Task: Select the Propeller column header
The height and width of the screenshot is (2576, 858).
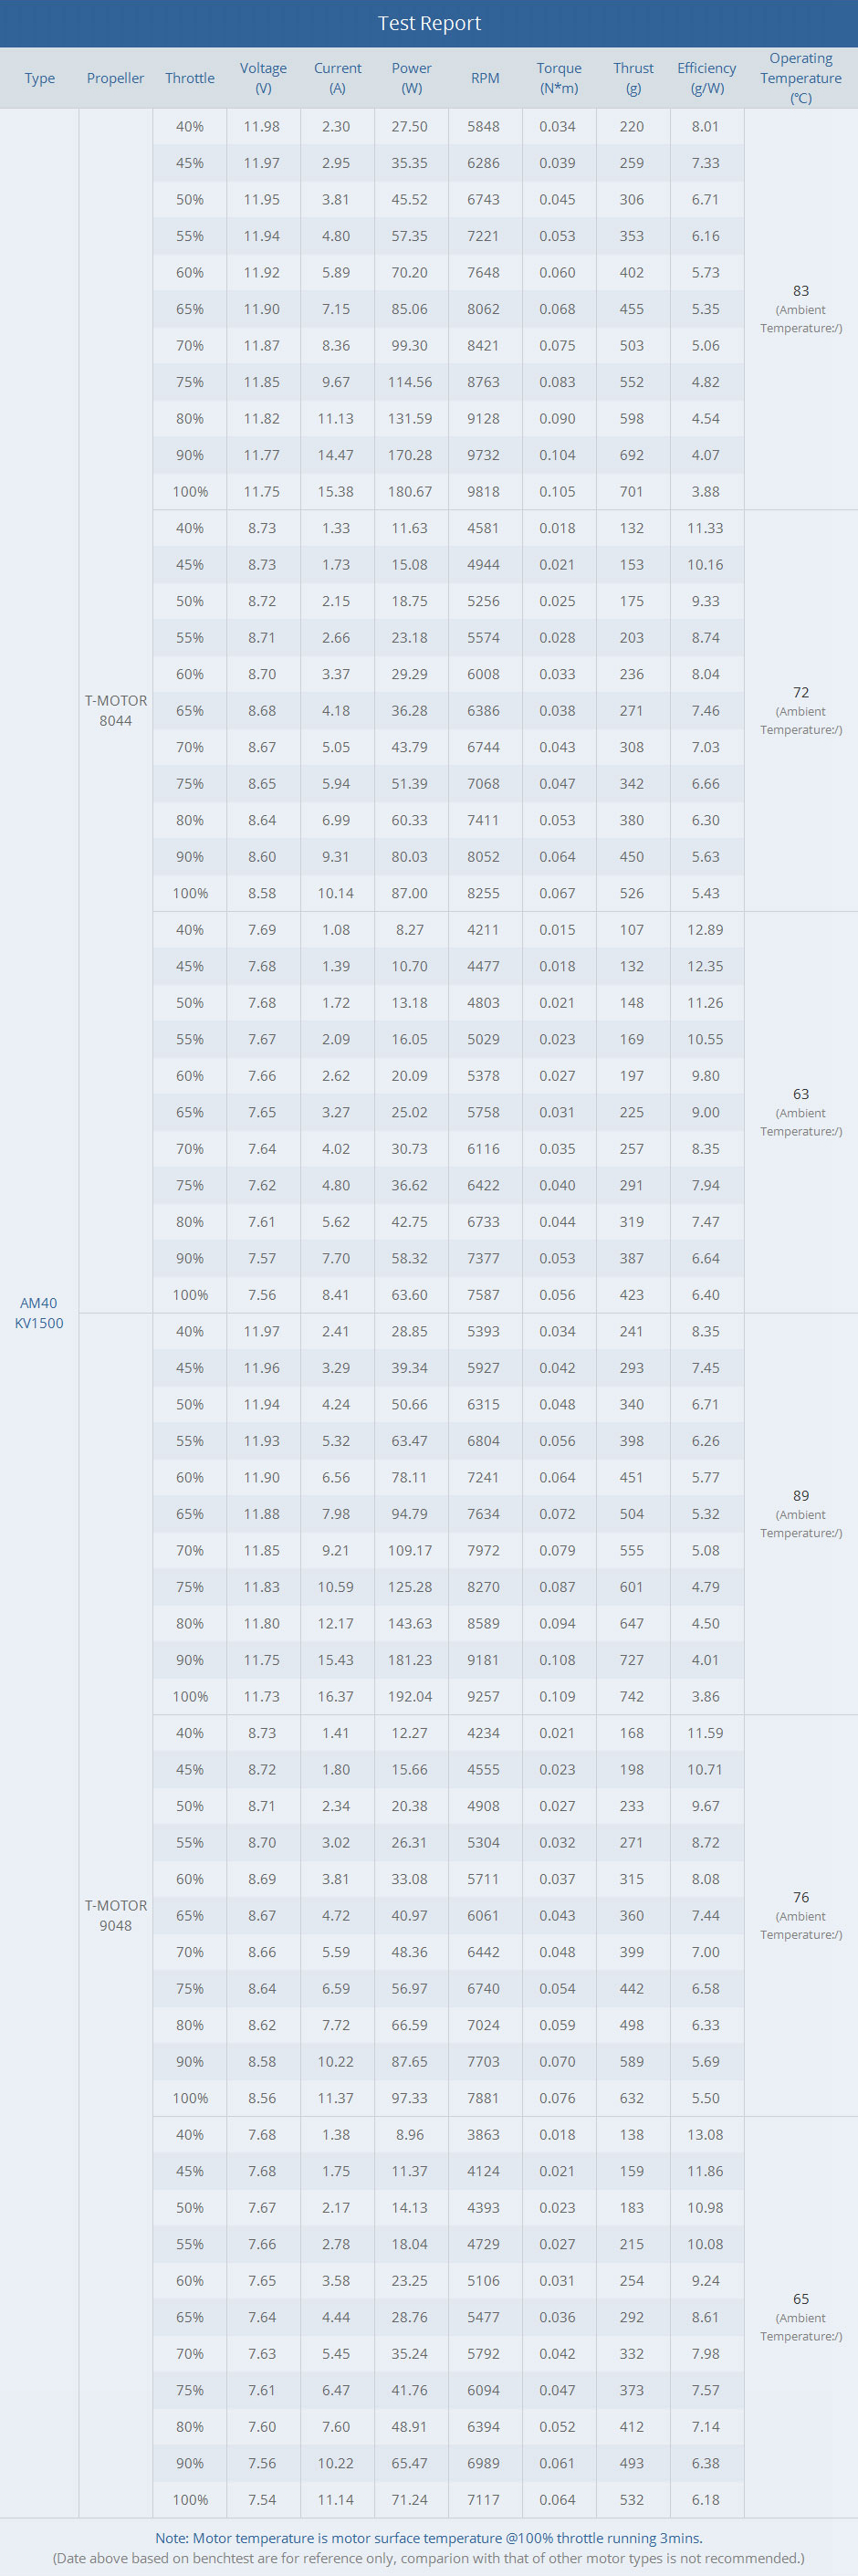Action: (x=115, y=78)
